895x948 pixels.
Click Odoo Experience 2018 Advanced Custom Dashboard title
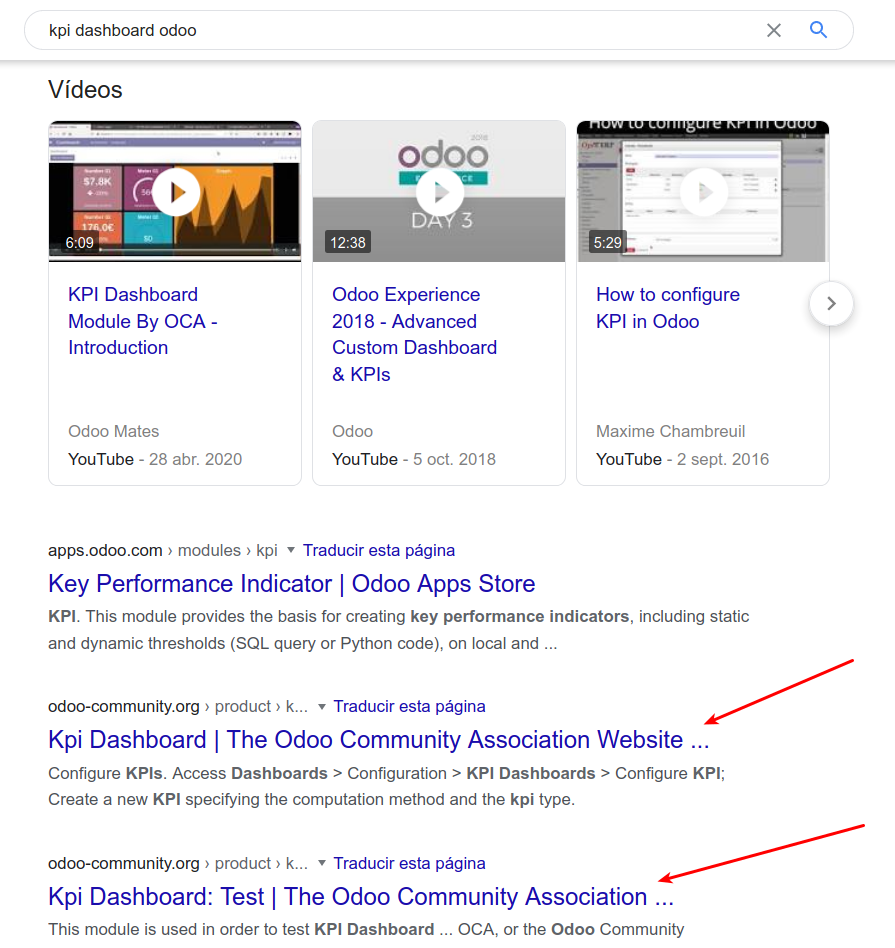click(x=414, y=334)
